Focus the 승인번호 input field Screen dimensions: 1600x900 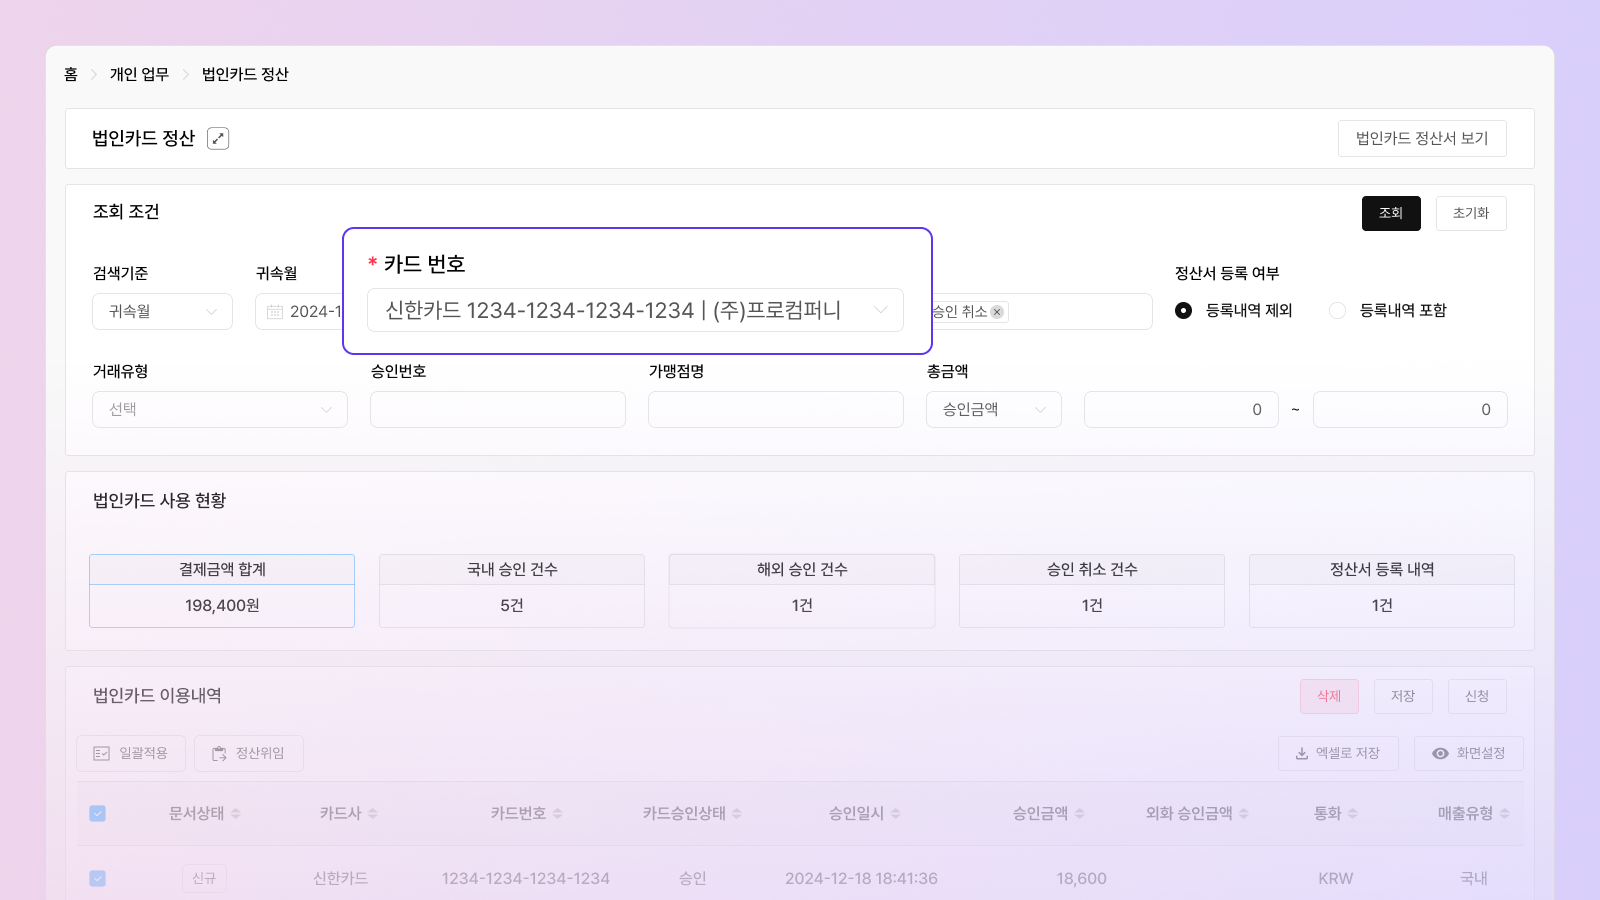pos(498,410)
